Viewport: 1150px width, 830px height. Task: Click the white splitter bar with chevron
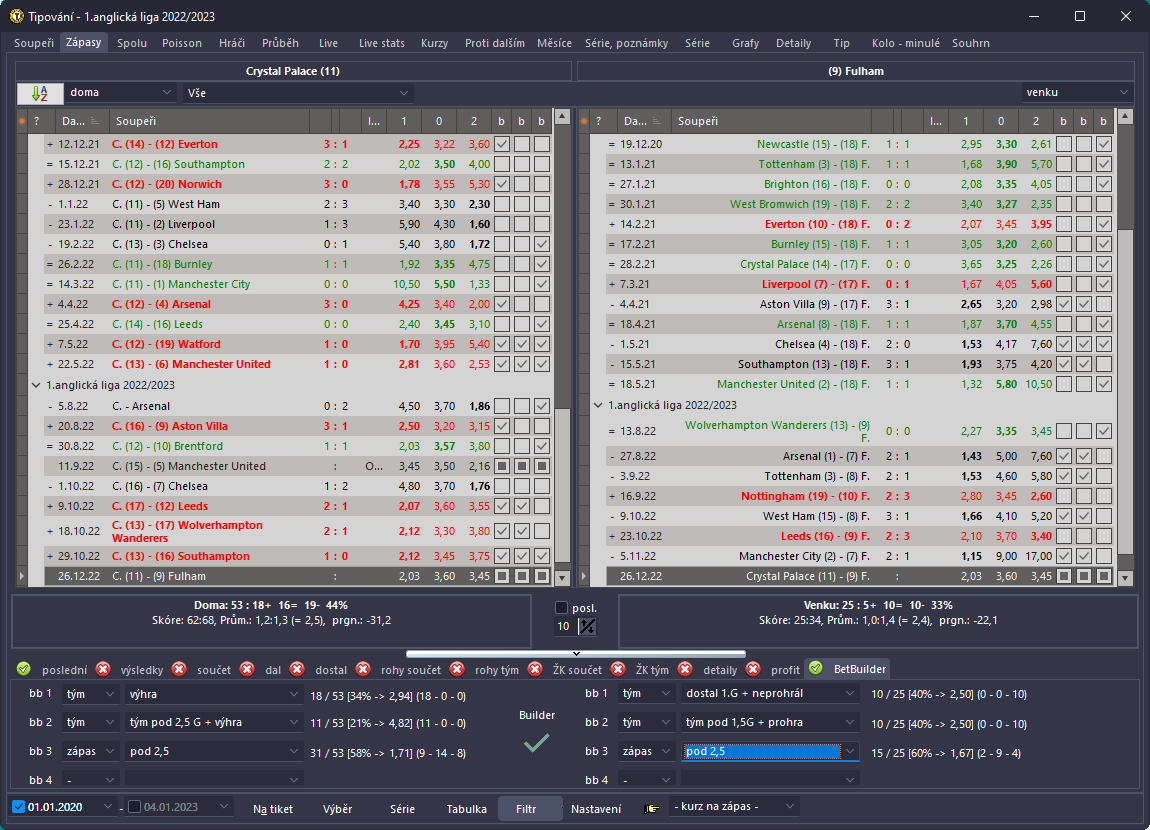pos(576,653)
